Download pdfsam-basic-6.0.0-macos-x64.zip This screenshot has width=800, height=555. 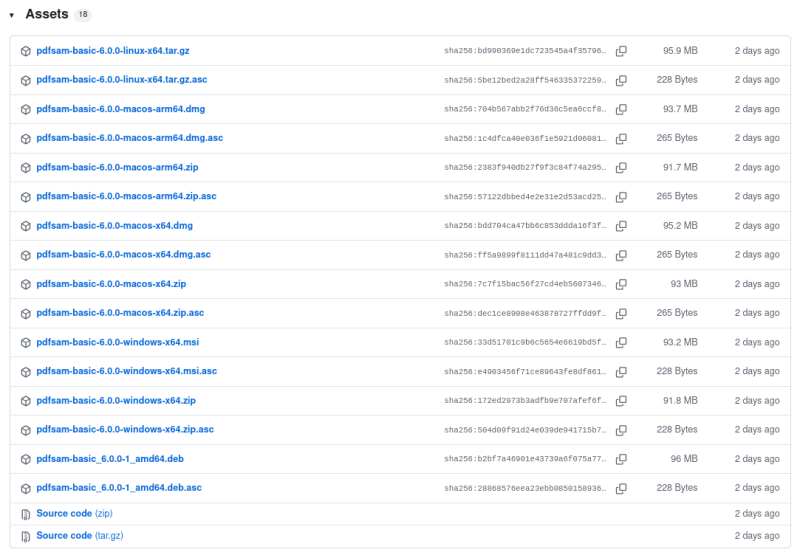111,284
